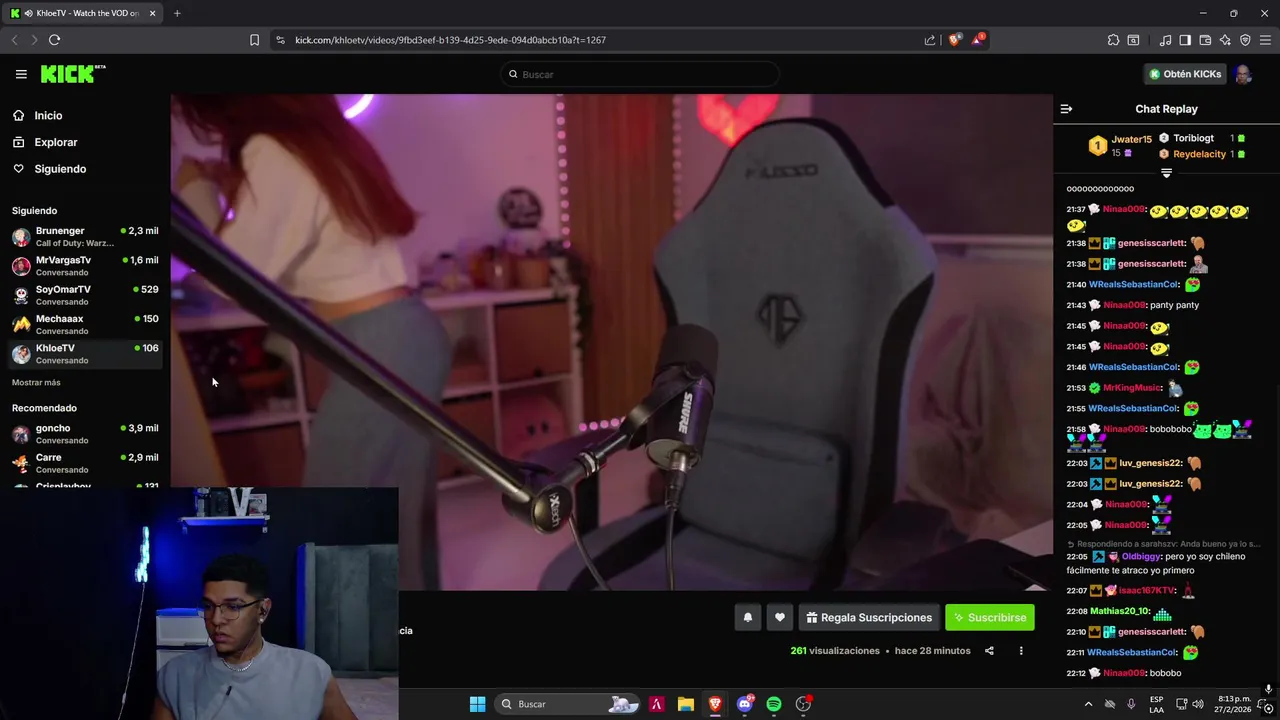Click the Windows taskbar Buscar box
This screenshot has height=720, width=1280.
tap(567, 704)
